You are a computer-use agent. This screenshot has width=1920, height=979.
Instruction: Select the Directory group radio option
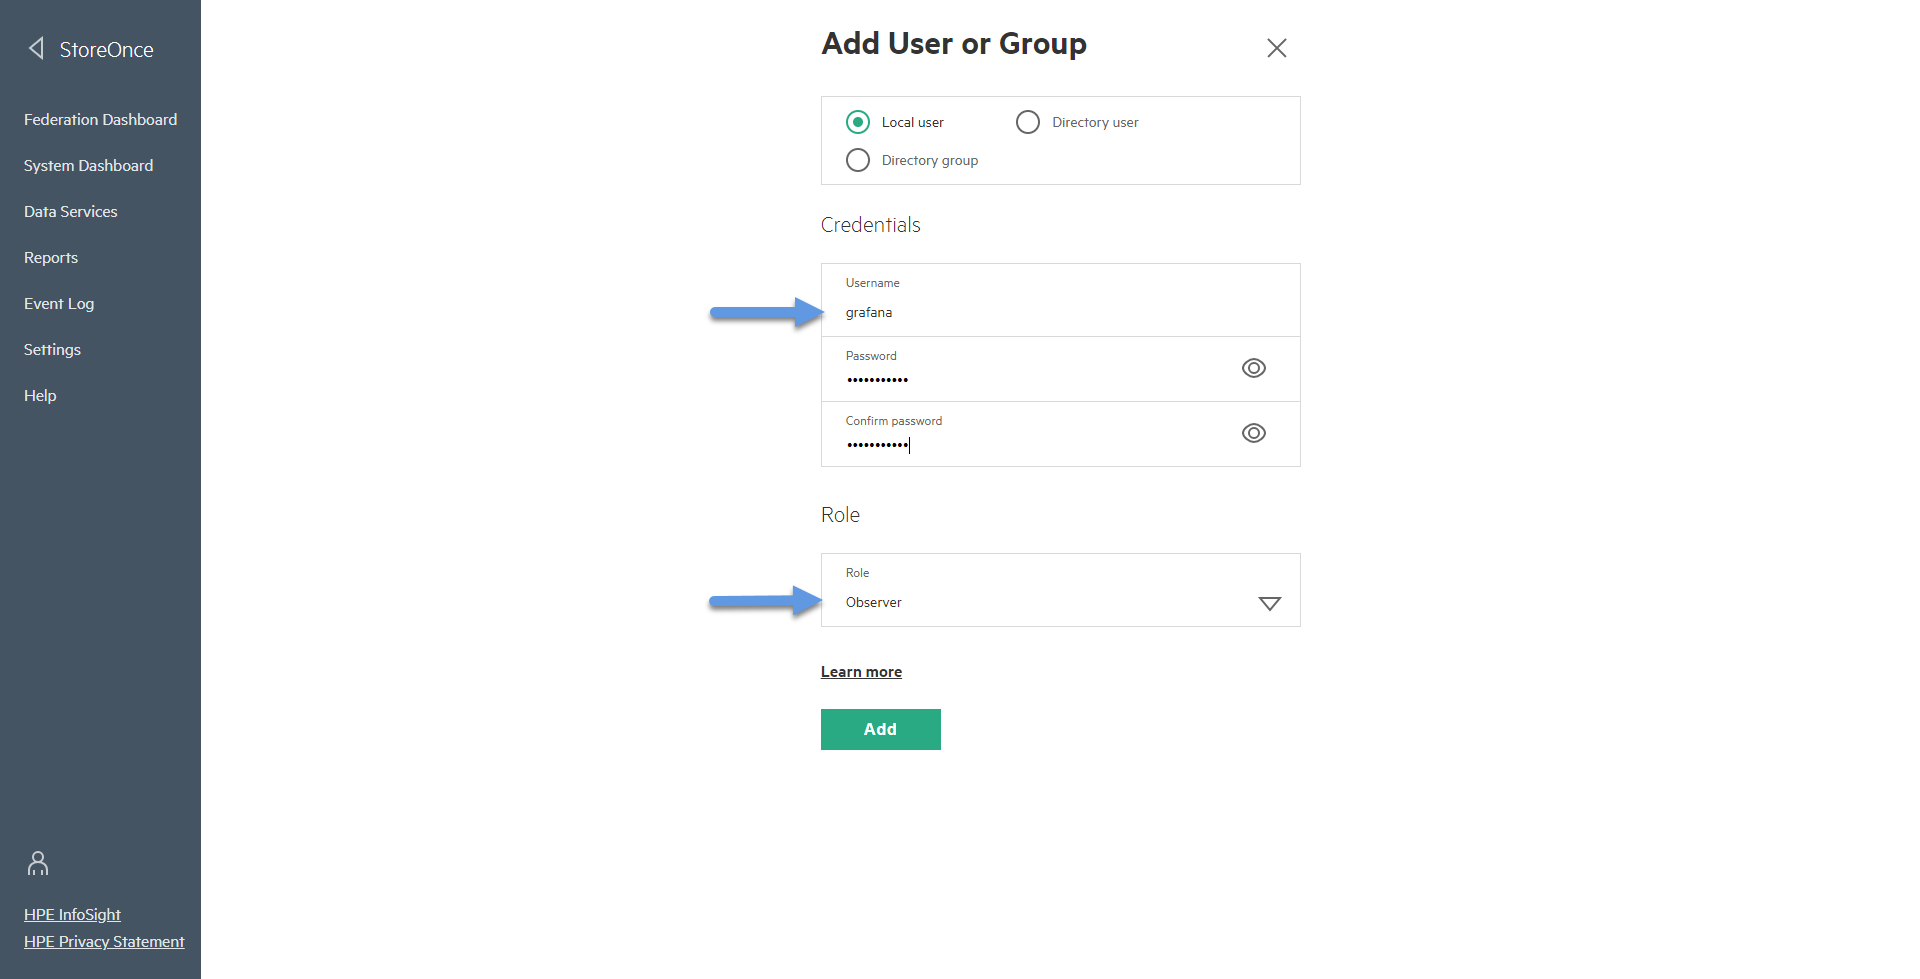(858, 160)
